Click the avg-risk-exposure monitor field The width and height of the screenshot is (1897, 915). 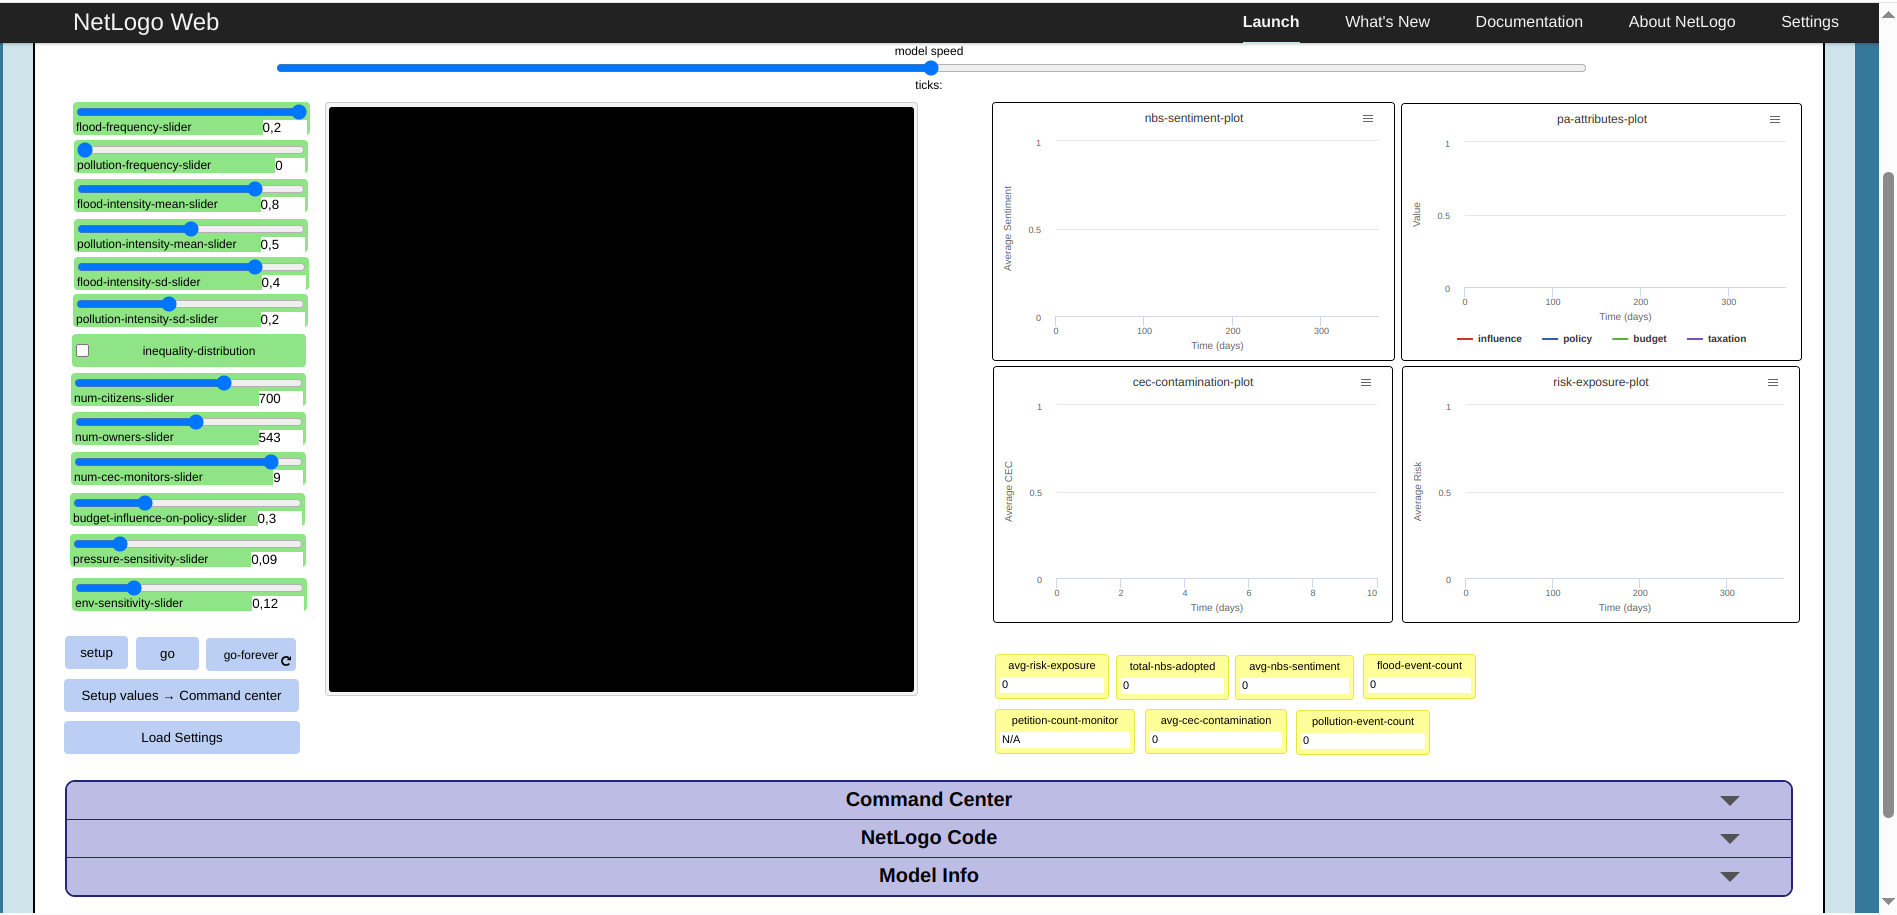click(x=1051, y=684)
